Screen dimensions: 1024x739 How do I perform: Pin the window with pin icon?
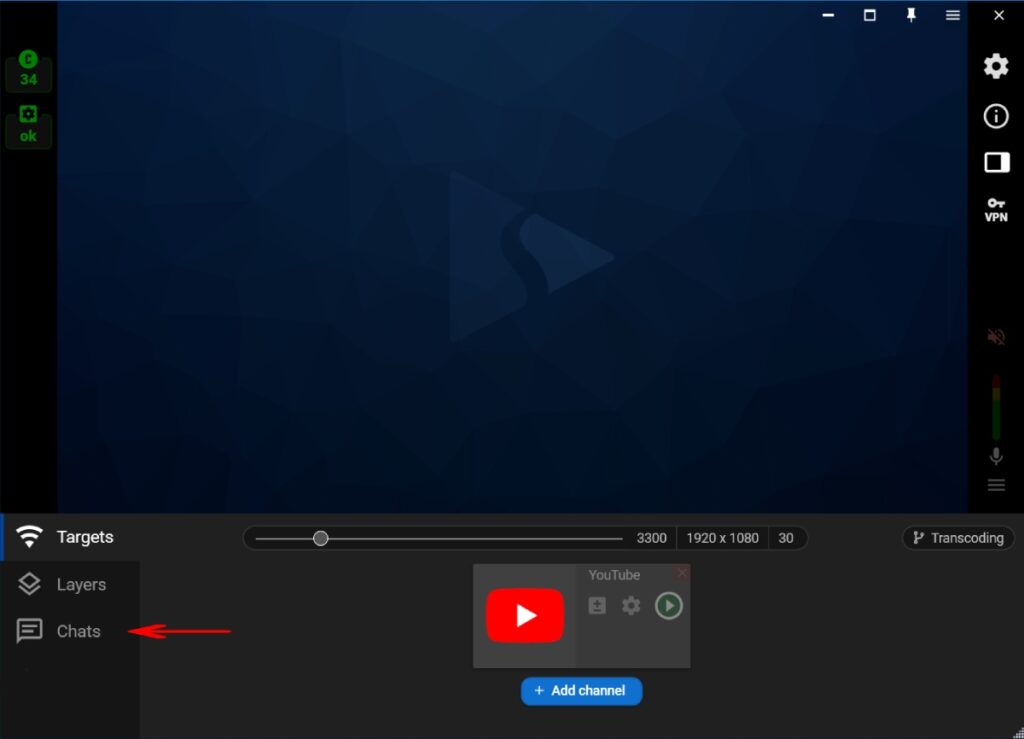click(x=911, y=15)
